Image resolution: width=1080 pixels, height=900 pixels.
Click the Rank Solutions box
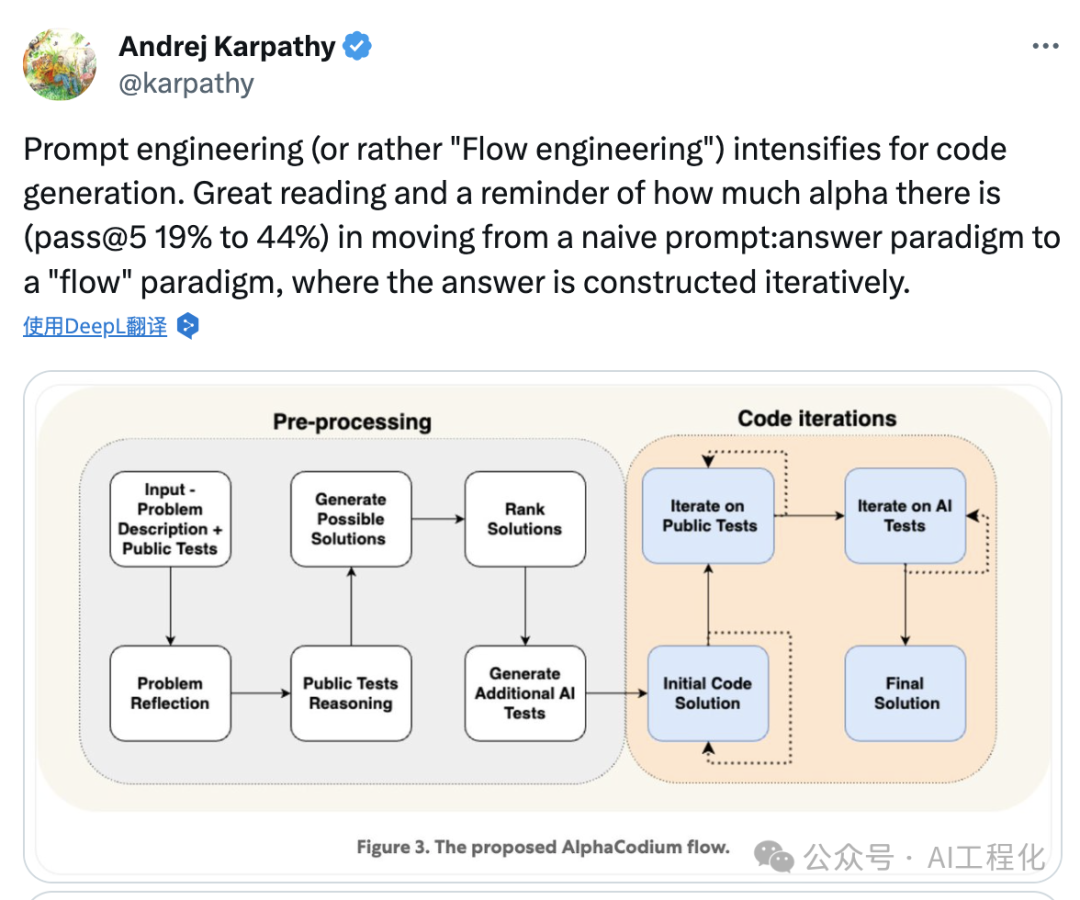pyautogui.click(x=524, y=519)
